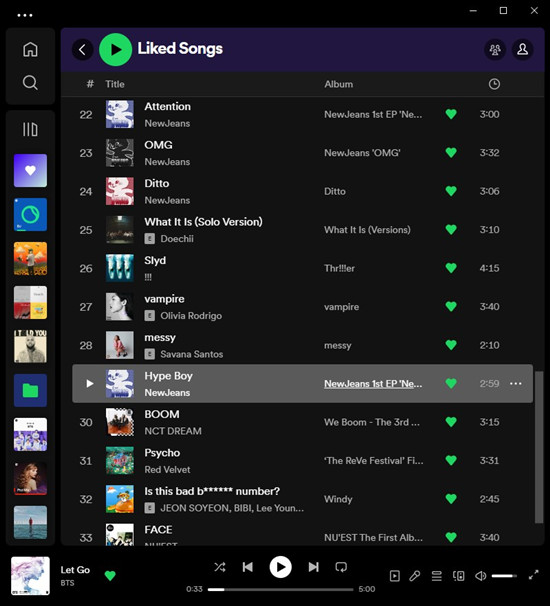
Task: Enter full screen with the expand icon
Action: pos(533,575)
